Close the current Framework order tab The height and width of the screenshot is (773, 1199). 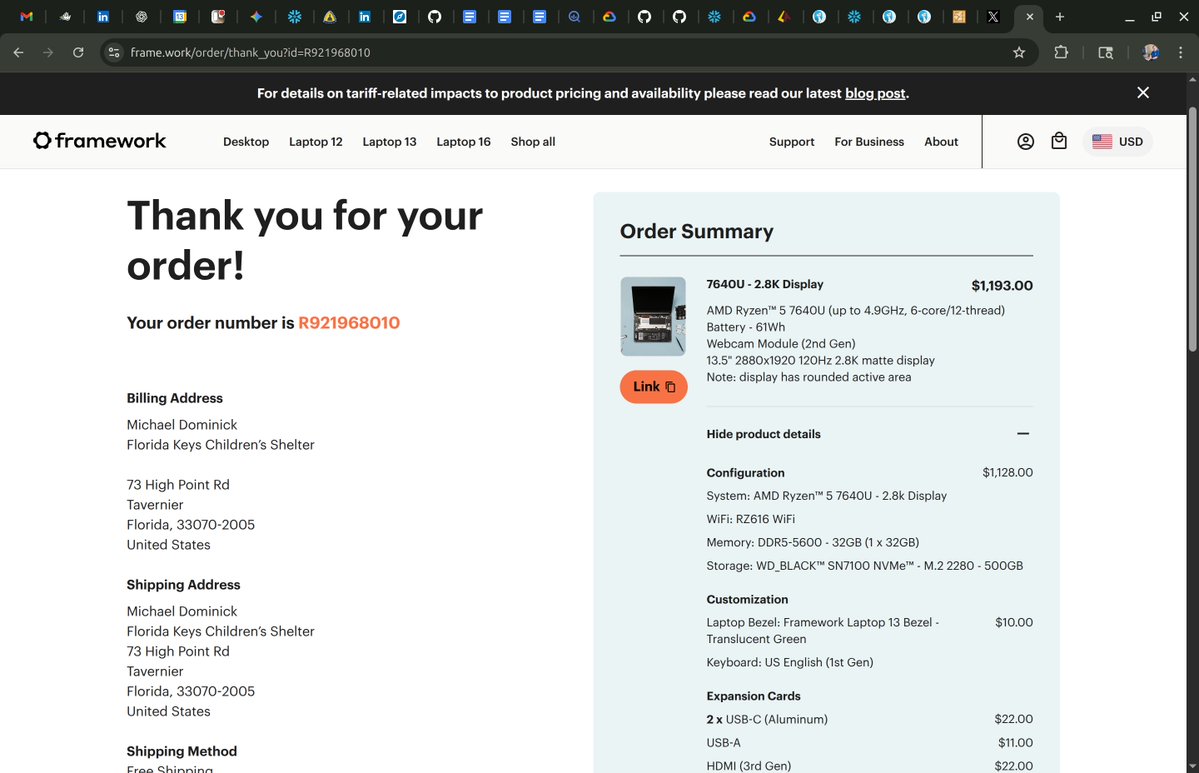pyautogui.click(x=1030, y=17)
